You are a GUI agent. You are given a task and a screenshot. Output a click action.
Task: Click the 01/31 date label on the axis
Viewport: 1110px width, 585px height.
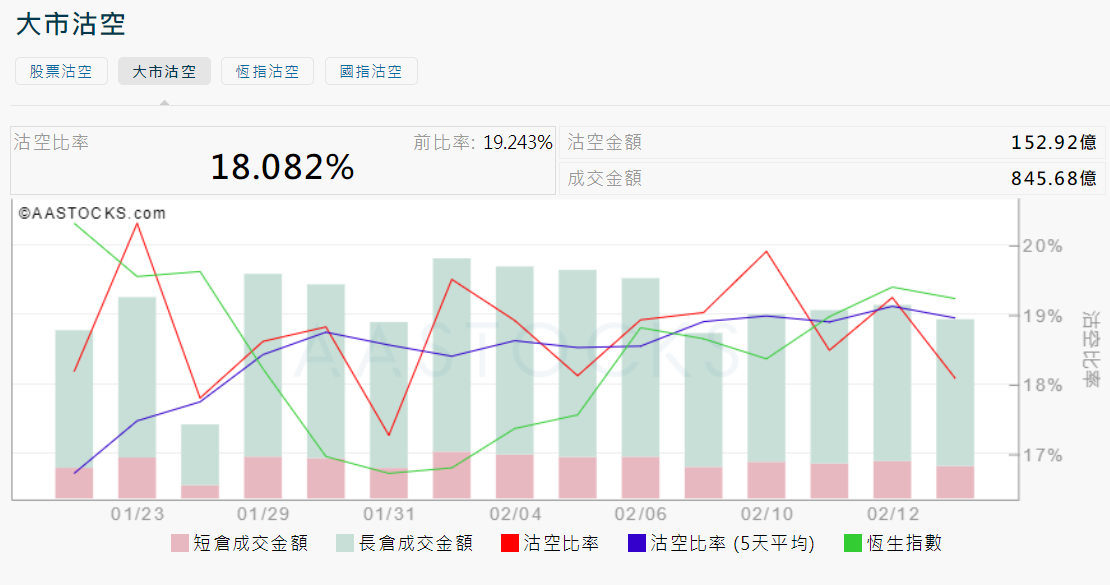click(389, 513)
